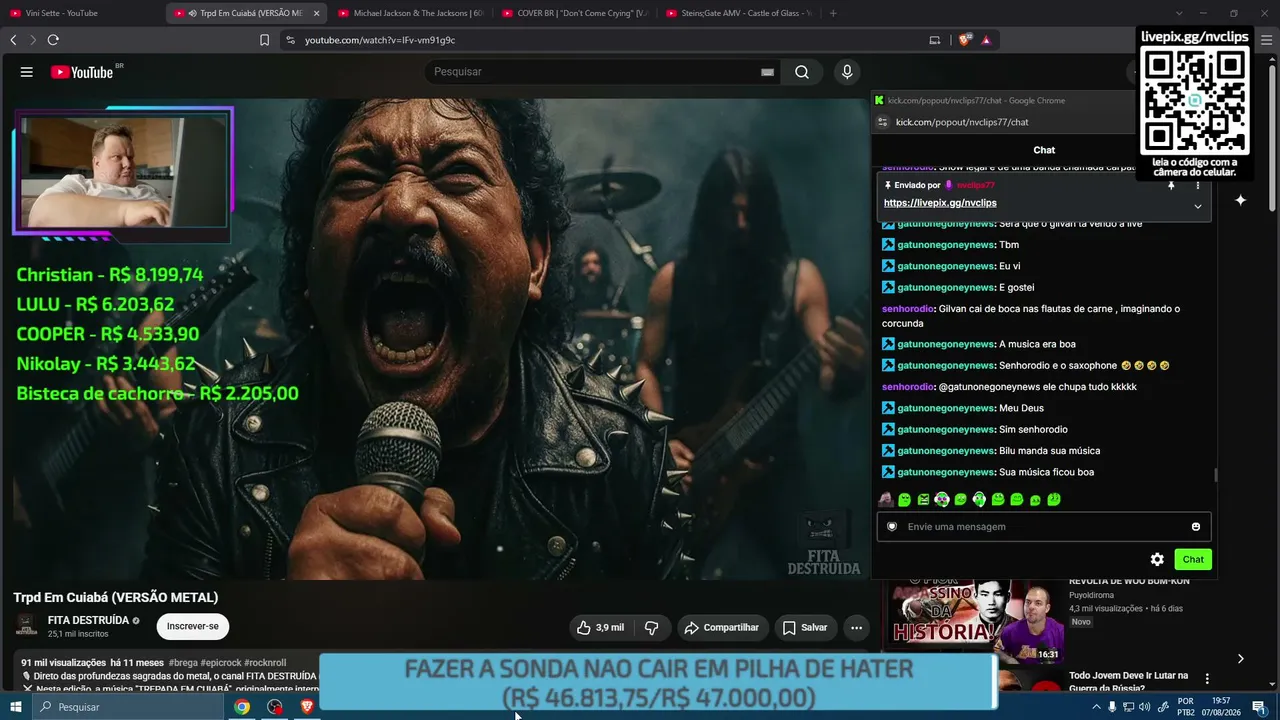1280x720 pixels.
Task: Open Kick chat settings gear
Action: [1157, 559]
